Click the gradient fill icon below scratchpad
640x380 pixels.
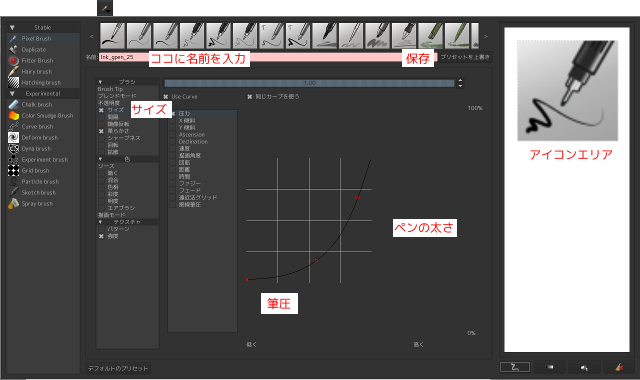coord(549,367)
